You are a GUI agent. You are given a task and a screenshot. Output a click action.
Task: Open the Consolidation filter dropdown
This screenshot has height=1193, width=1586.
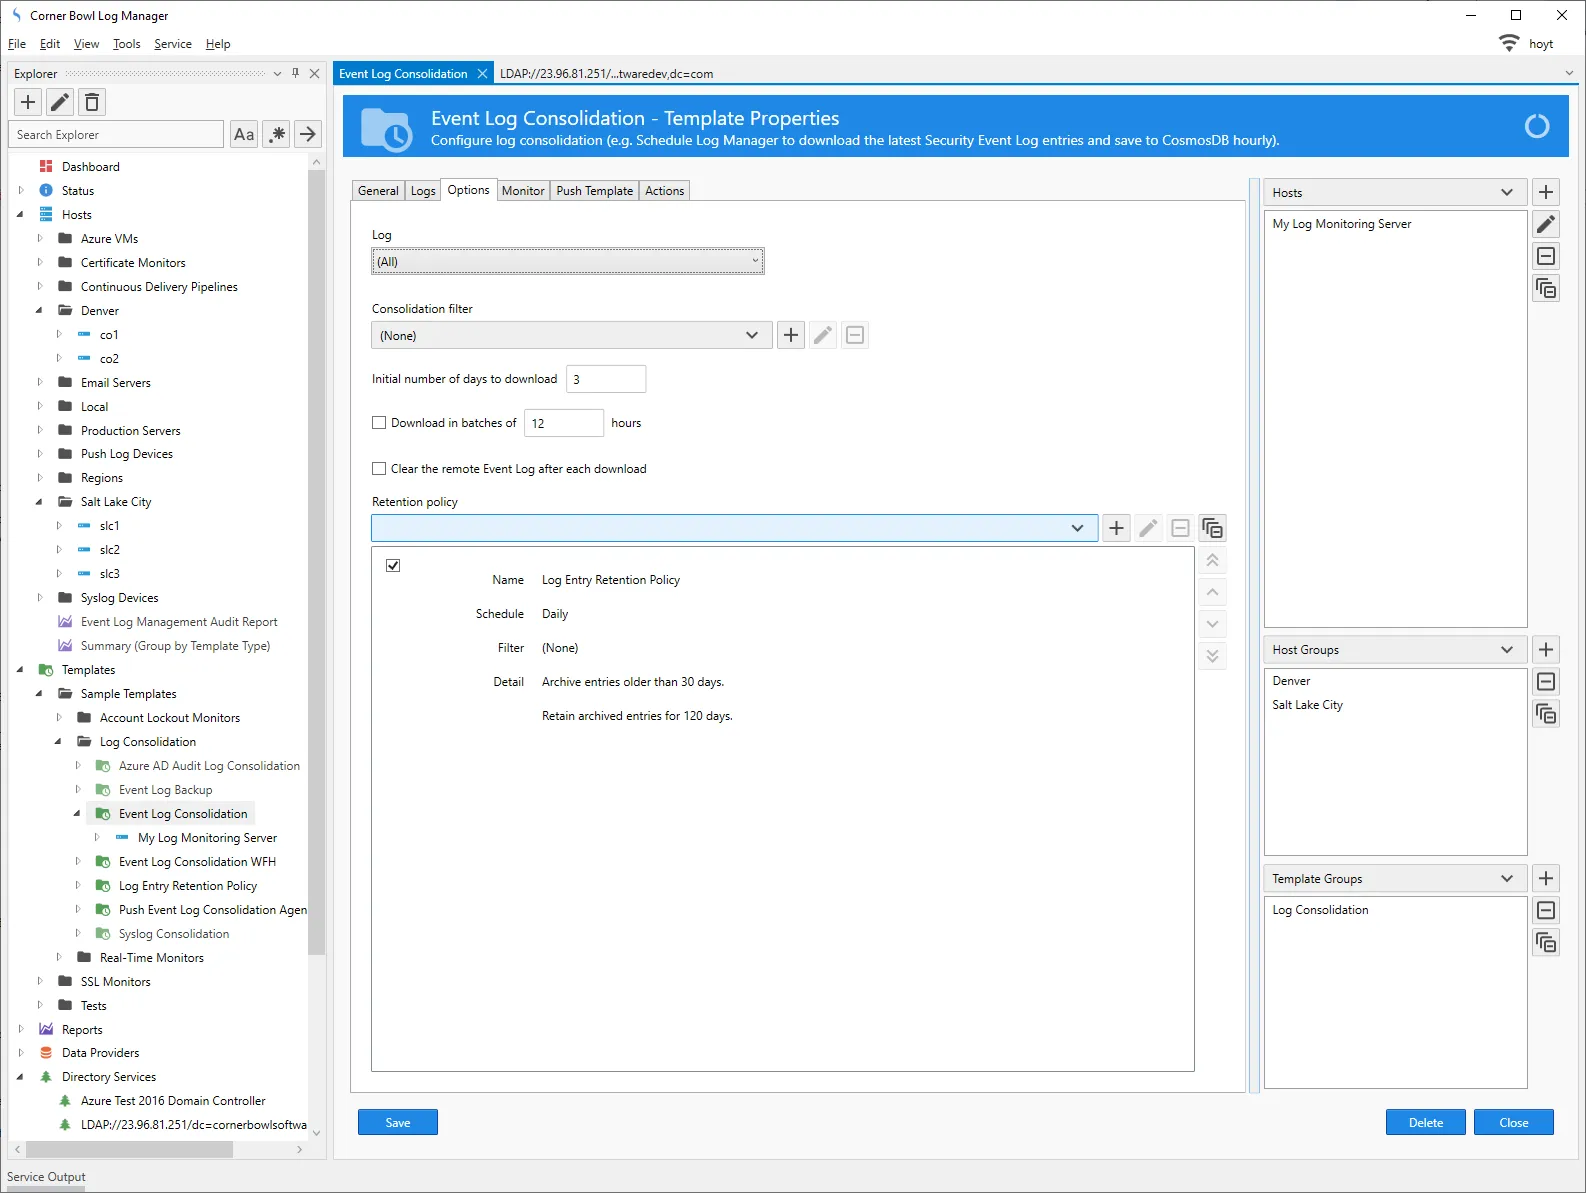pos(752,335)
